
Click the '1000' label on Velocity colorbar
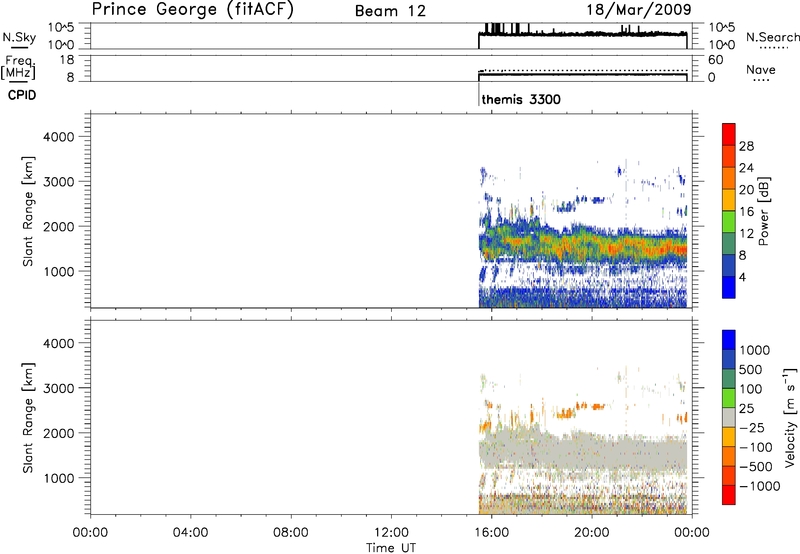754,350
